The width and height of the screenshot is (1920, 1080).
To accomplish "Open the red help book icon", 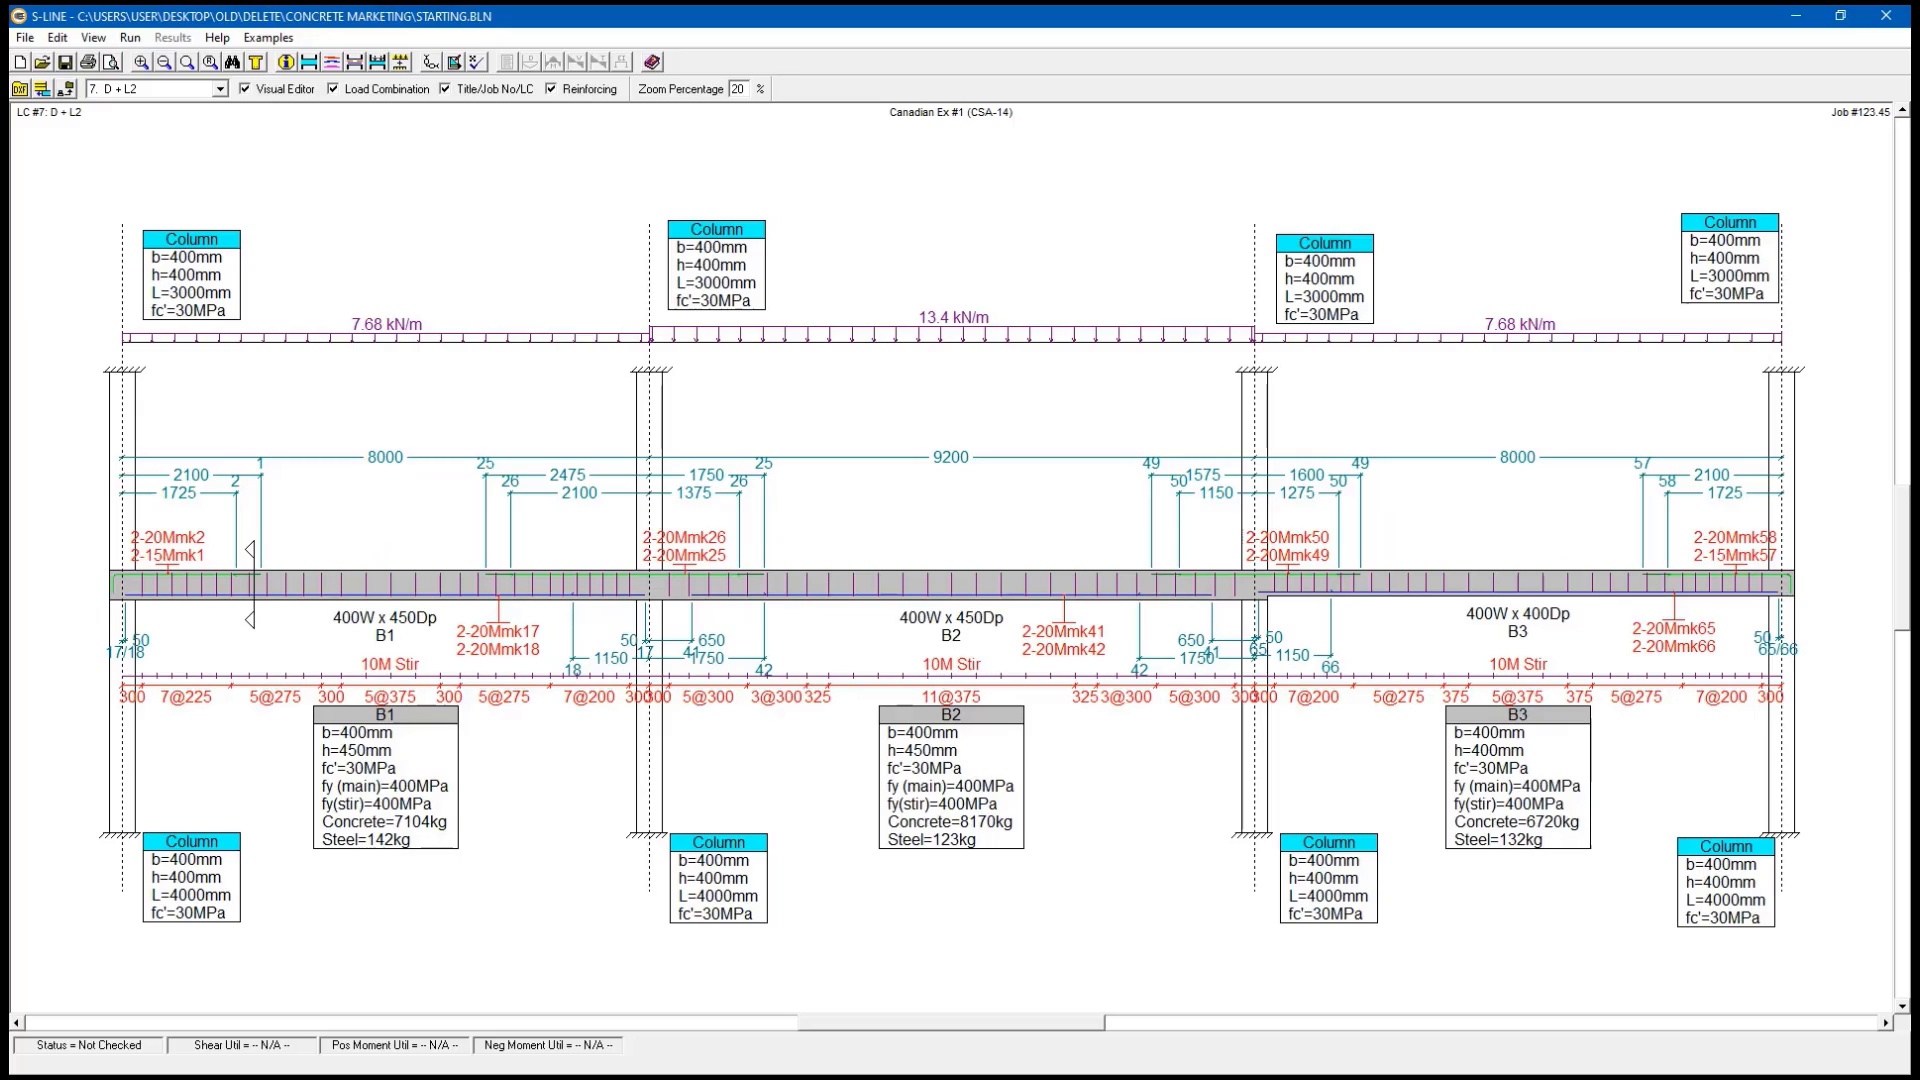I will [x=652, y=62].
